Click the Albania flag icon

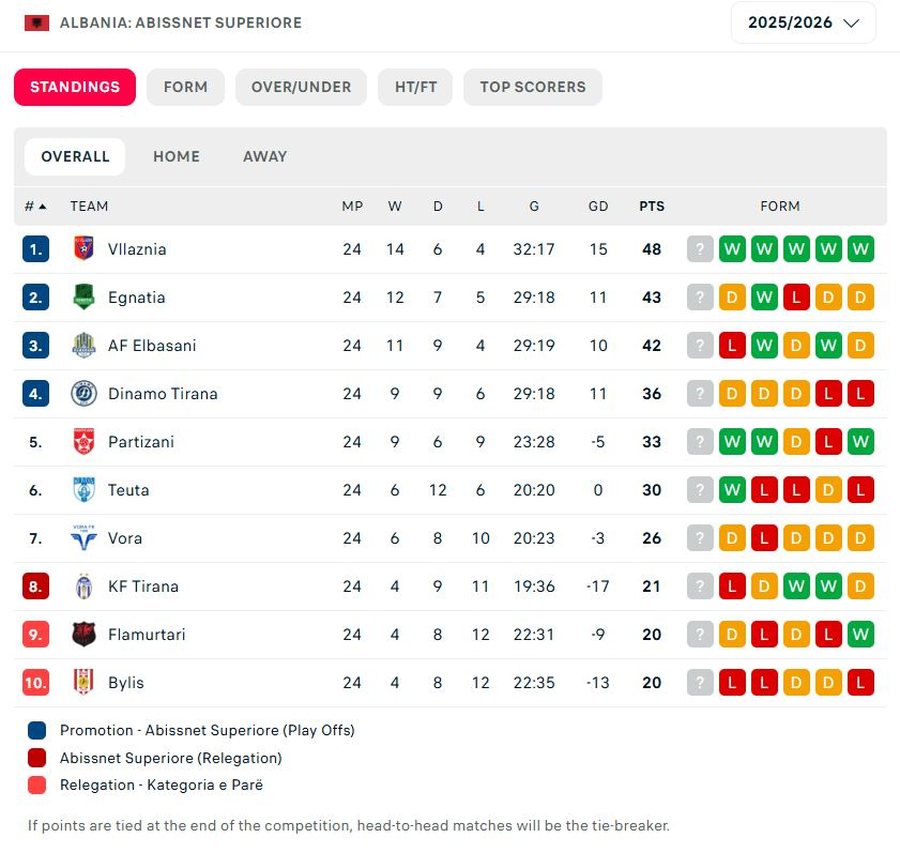pos(37,23)
